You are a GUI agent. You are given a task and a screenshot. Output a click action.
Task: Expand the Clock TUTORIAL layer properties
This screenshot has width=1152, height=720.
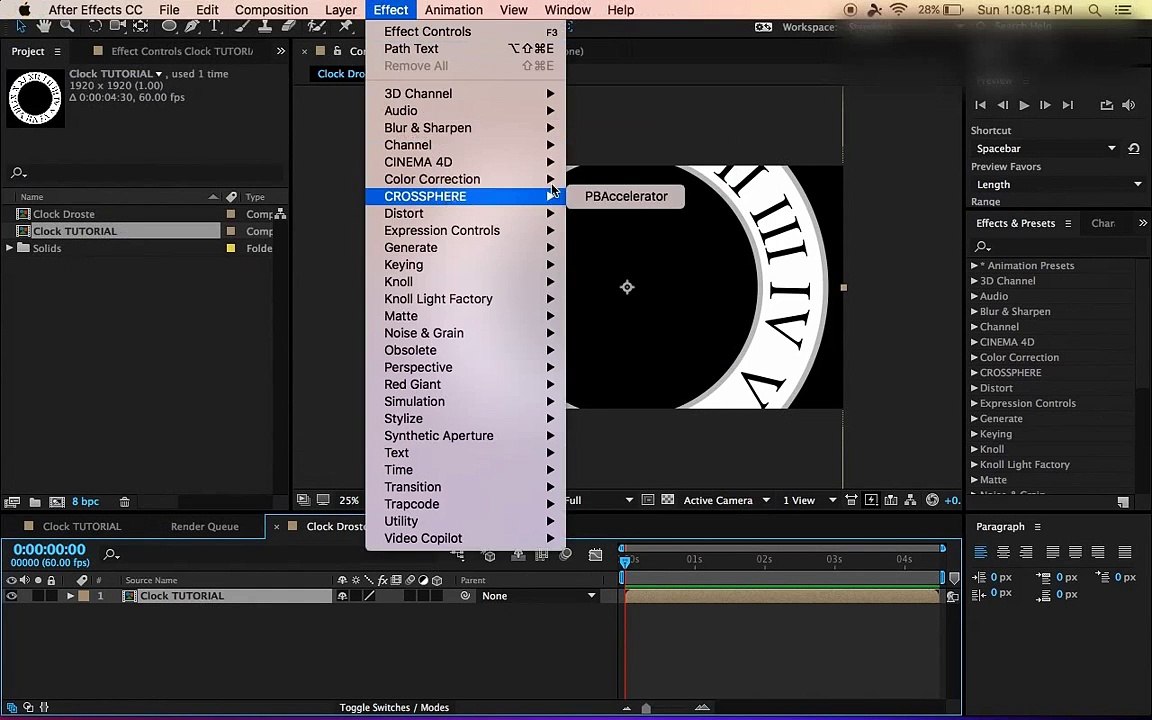(x=71, y=596)
